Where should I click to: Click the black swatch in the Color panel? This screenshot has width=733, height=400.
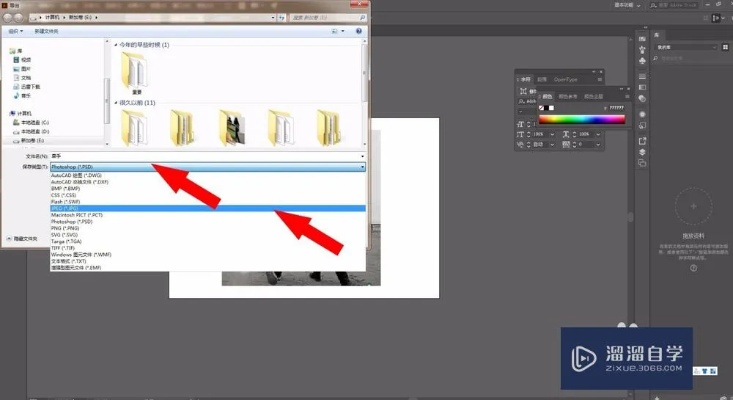point(546,108)
